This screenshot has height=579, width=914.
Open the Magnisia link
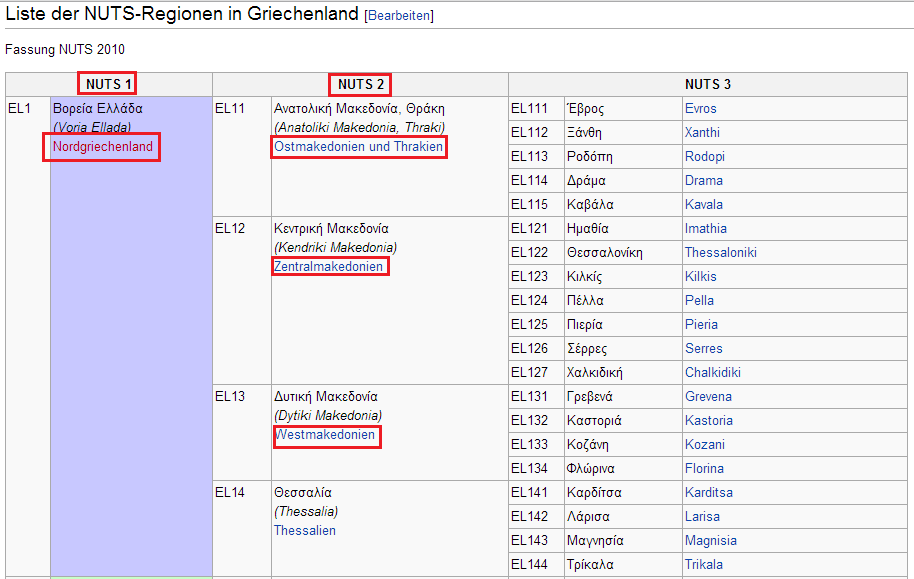(x=711, y=541)
